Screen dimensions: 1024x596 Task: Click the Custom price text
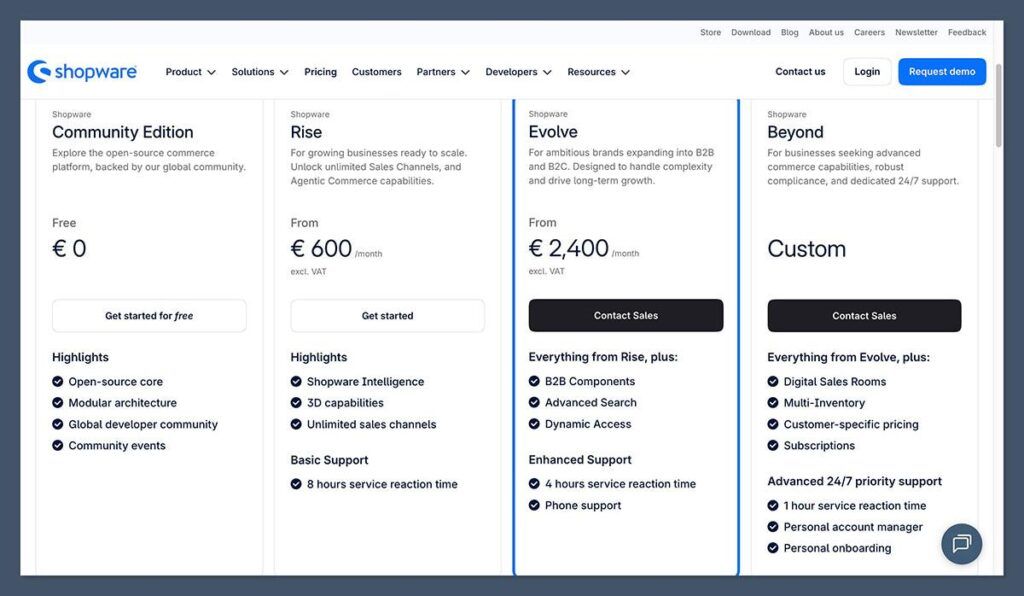[x=807, y=249]
